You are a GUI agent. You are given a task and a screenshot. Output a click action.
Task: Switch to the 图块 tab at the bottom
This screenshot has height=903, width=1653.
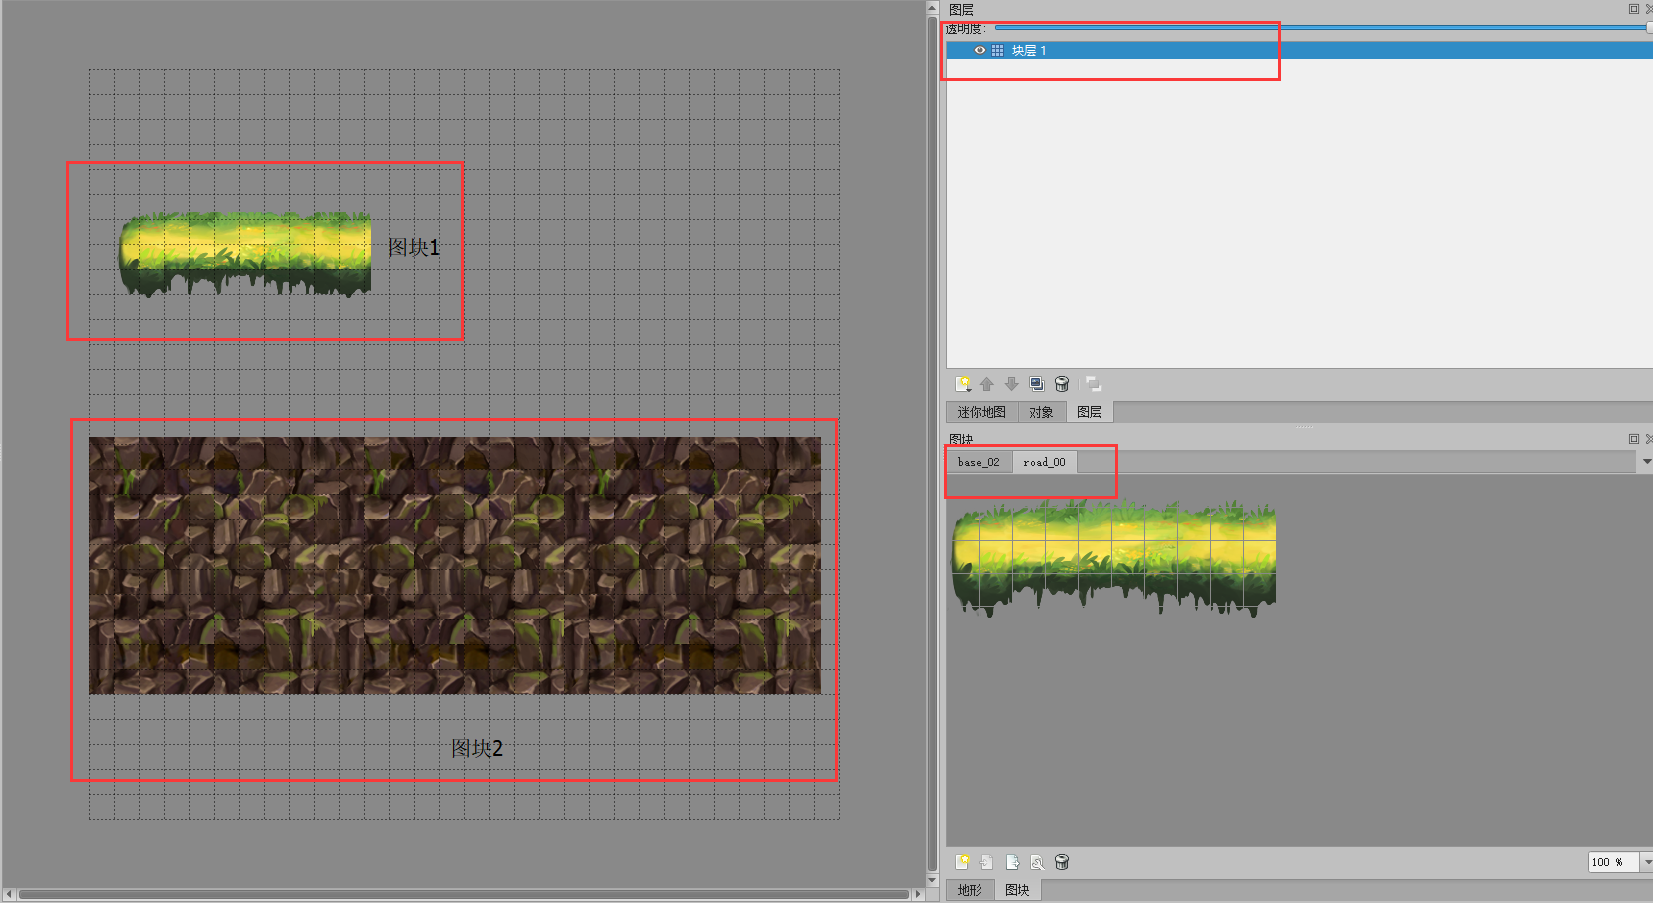click(x=1017, y=890)
